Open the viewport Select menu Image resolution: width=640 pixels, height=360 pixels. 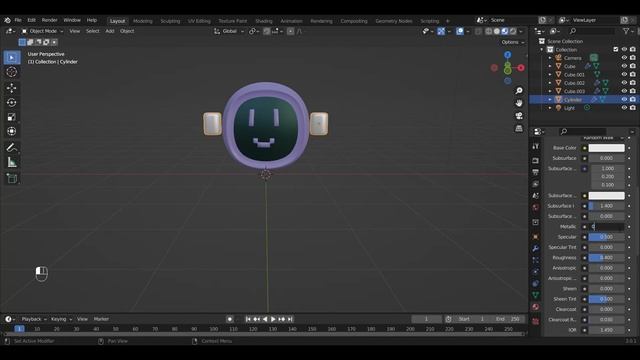(x=93, y=31)
